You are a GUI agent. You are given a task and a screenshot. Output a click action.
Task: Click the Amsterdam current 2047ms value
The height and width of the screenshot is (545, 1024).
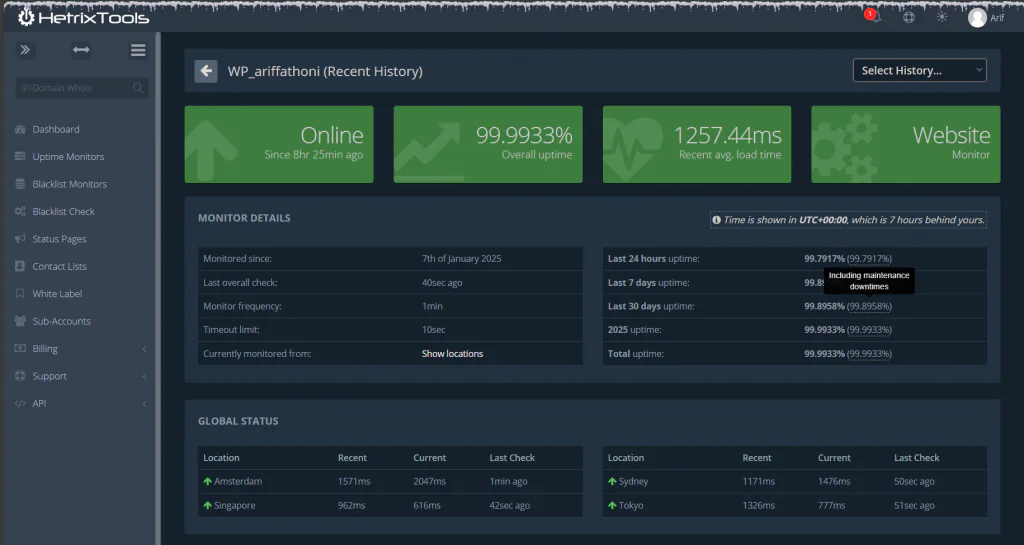(x=429, y=481)
